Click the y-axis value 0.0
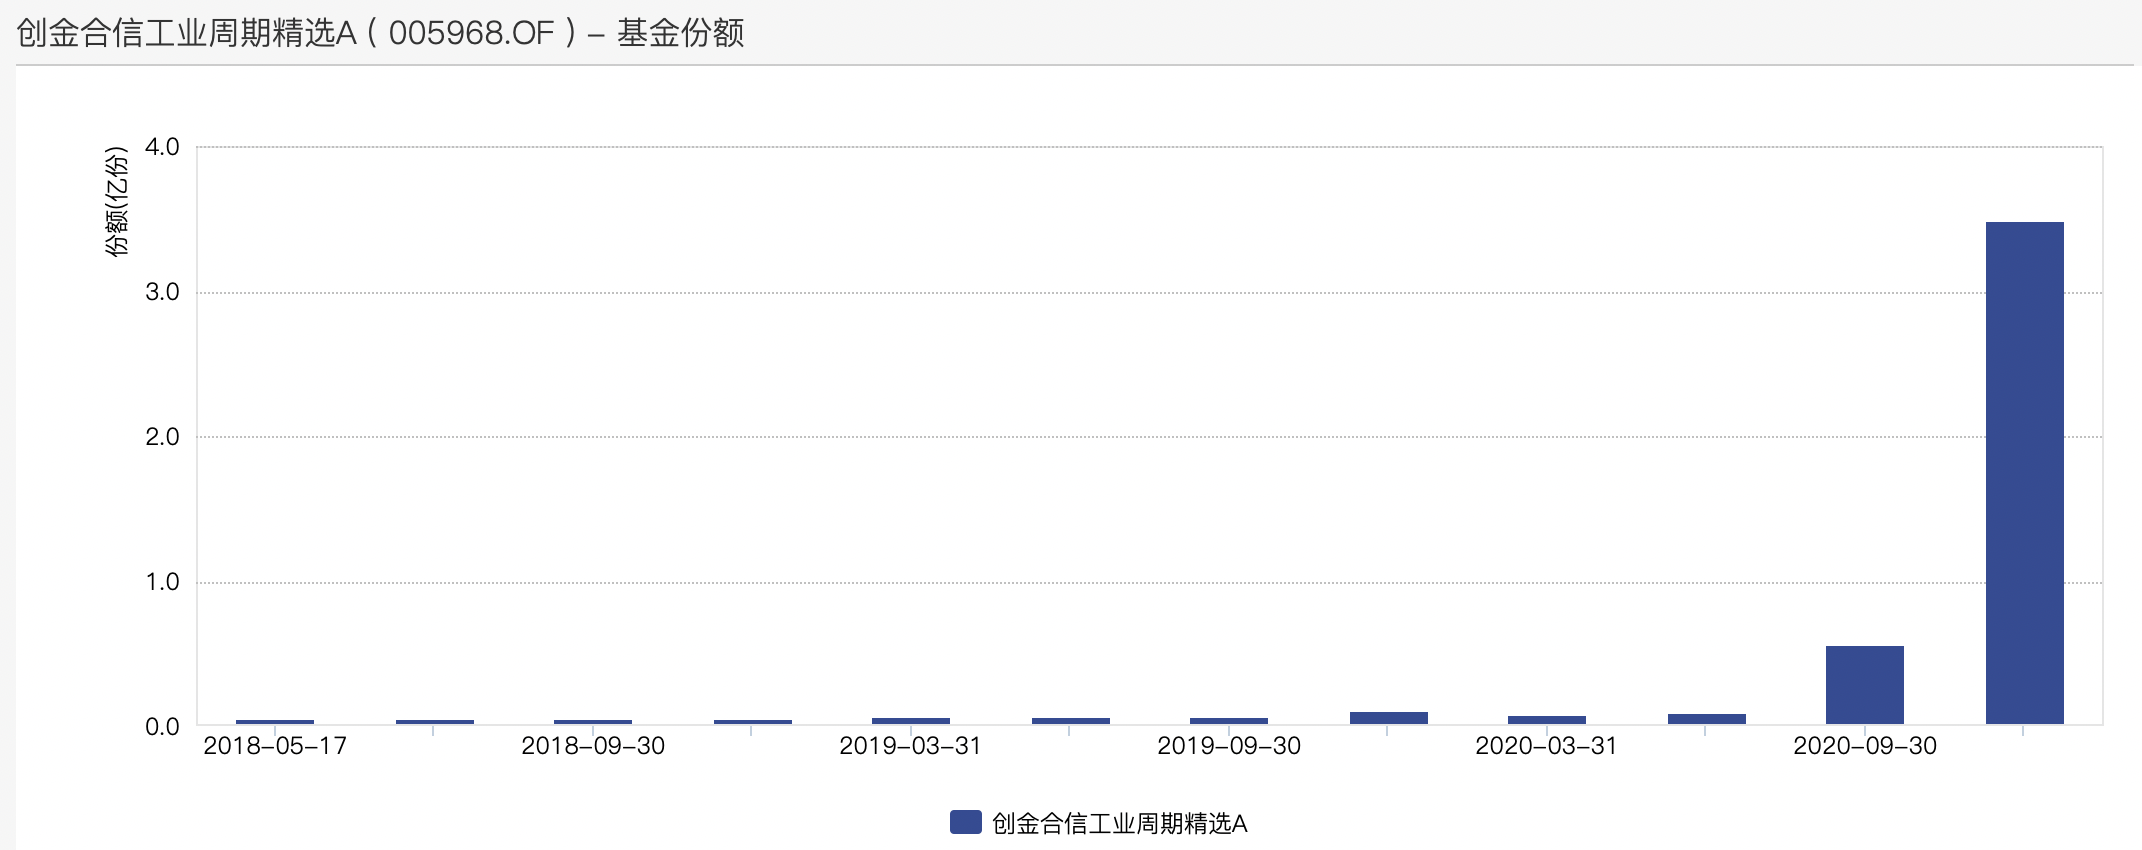This screenshot has width=2142, height=850. [162, 727]
